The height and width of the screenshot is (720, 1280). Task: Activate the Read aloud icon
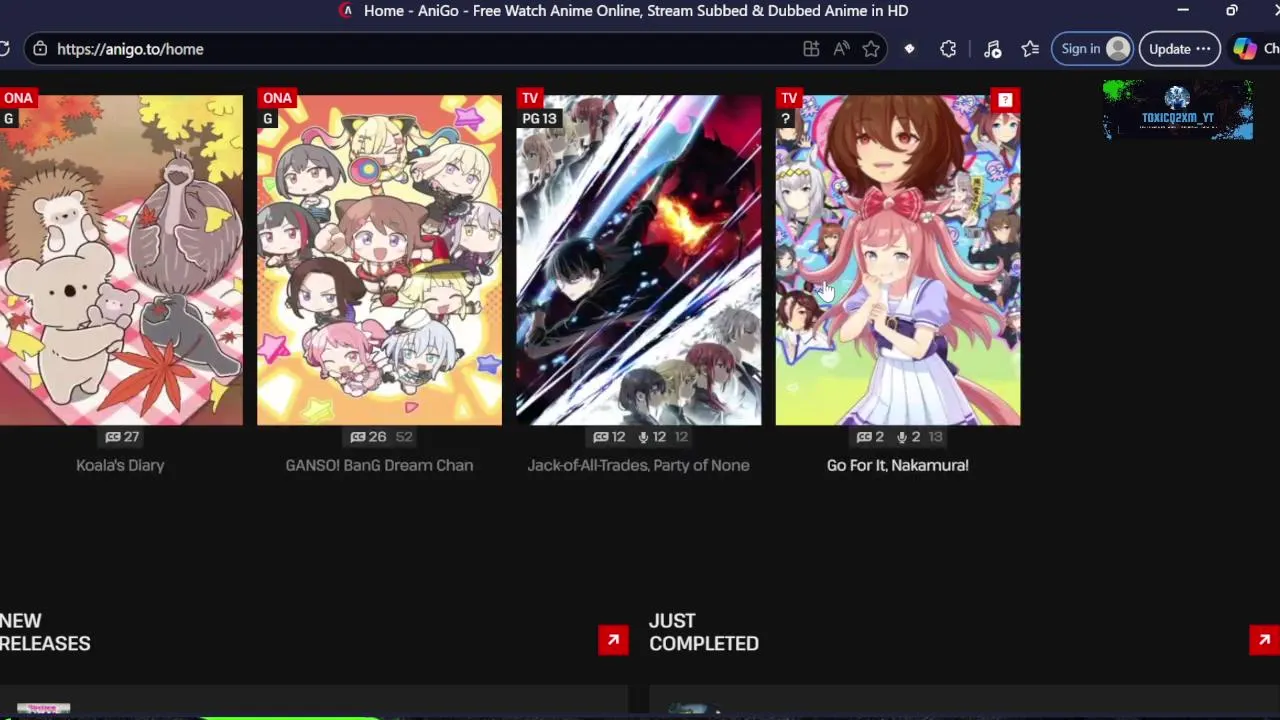[x=841, y=49]
